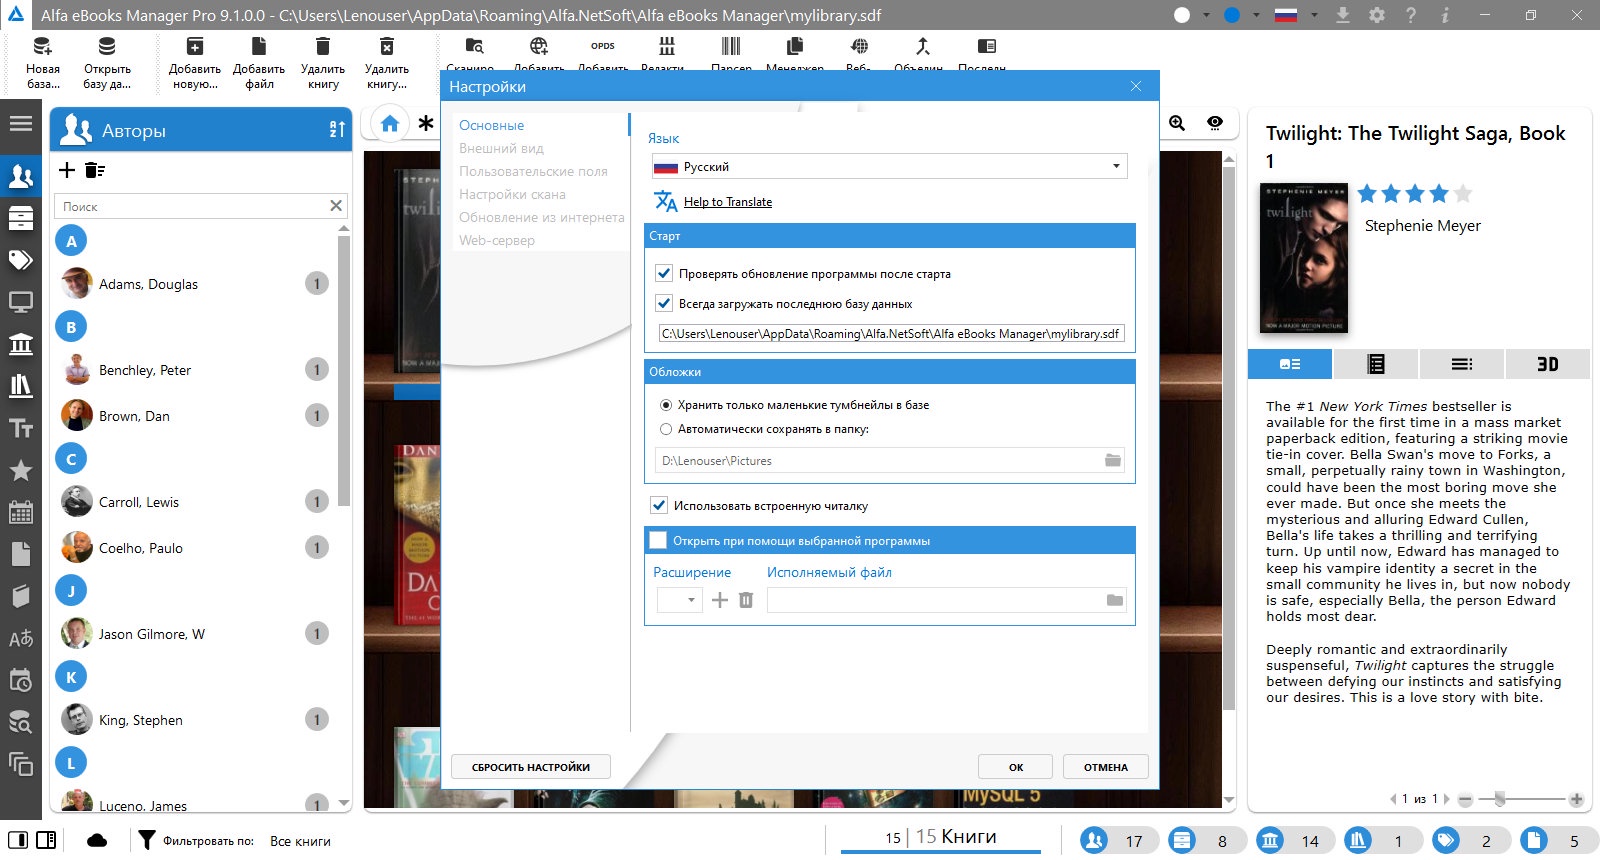The width and height of the screenshot is (1600, 860).
Task: Open Web-сервер settings section
Action: pyautogui.click(x=496, y=240)
